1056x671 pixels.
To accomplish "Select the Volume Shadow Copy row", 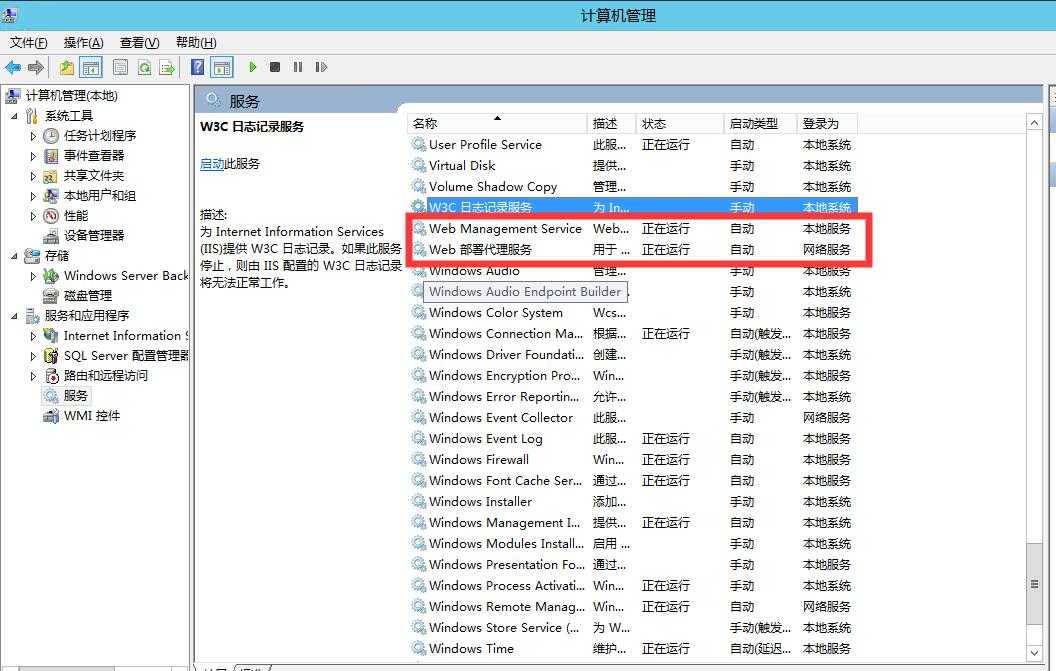I will 632,187.
